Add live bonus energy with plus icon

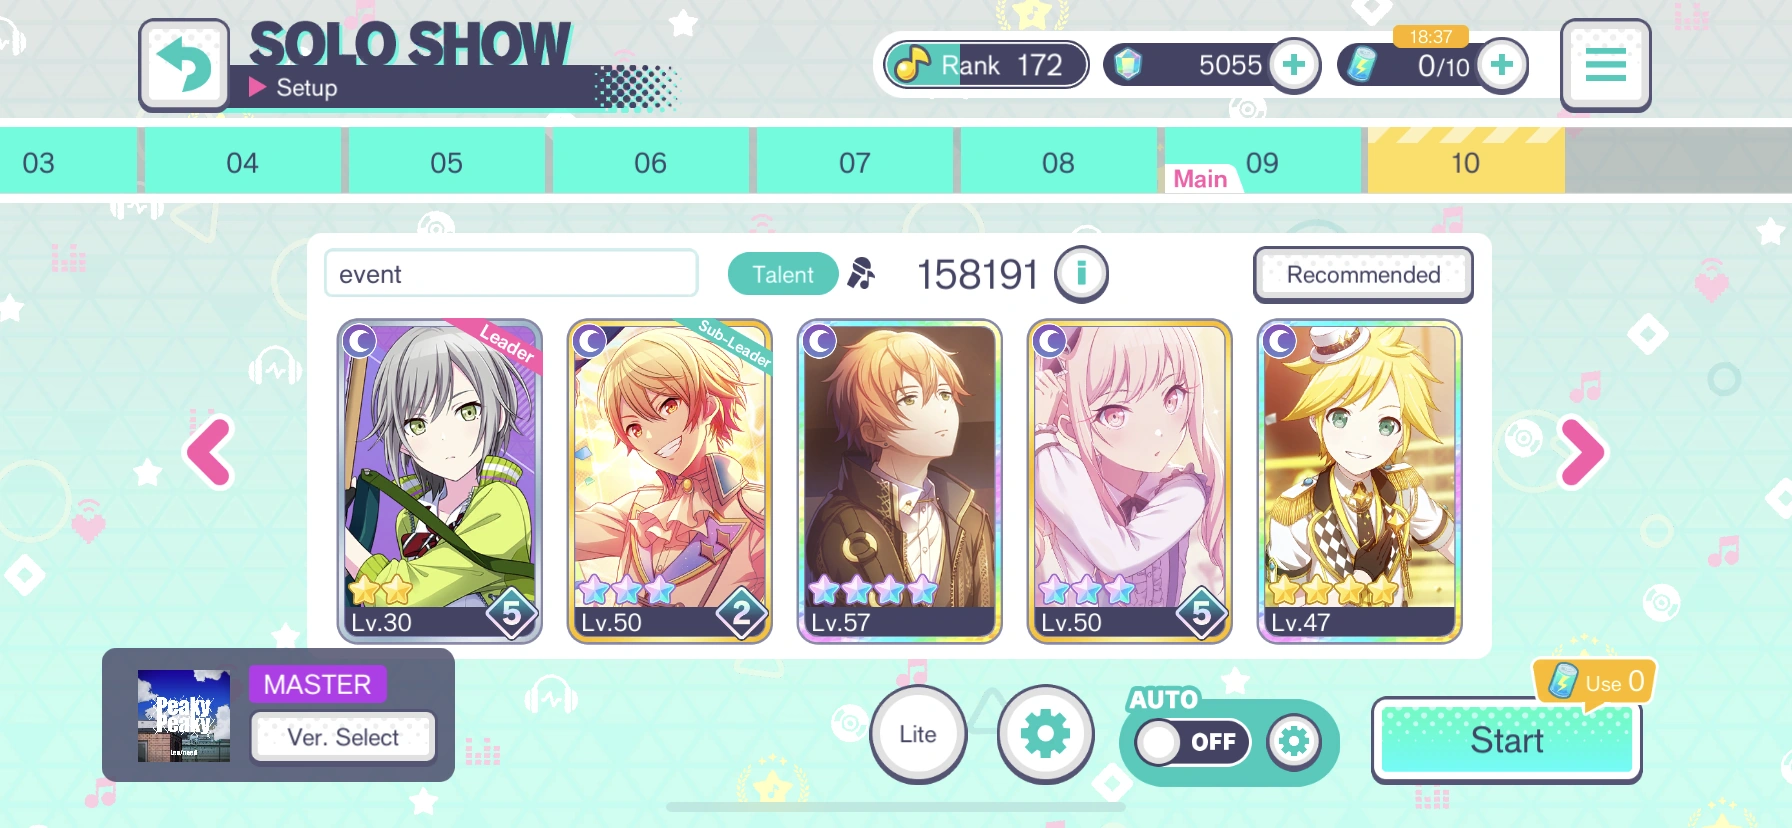(x=1501, y=65)
